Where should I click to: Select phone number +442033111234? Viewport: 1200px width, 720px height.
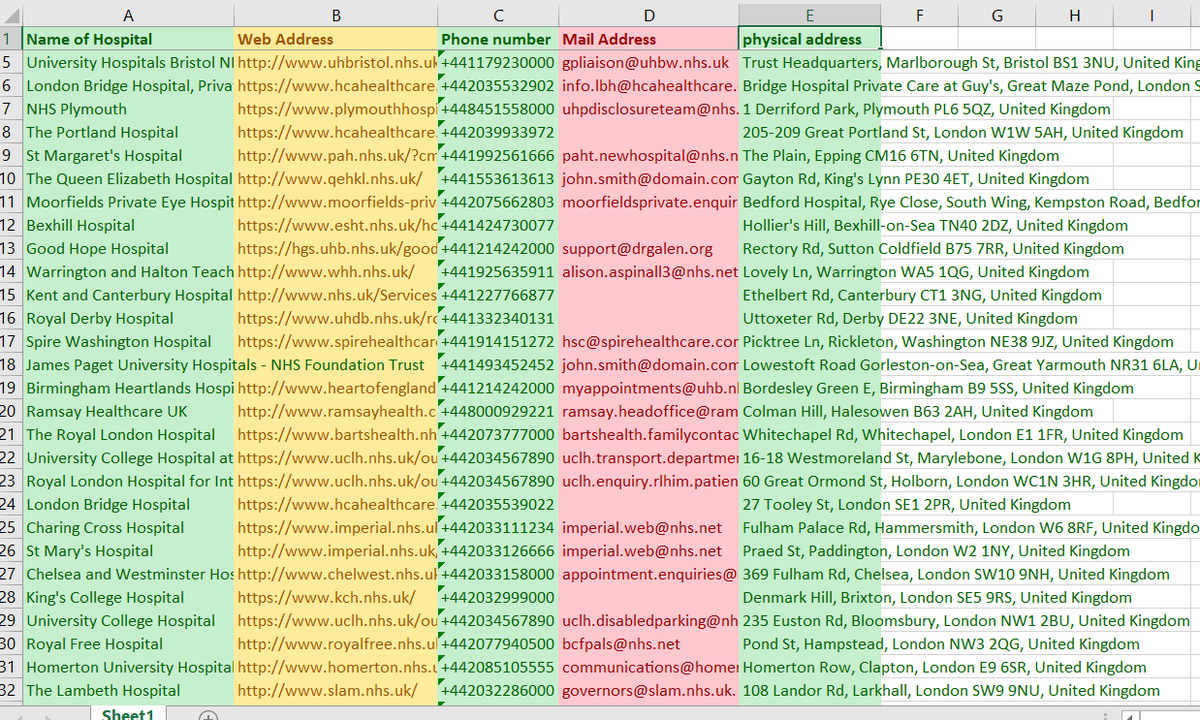tap(498, 527)
